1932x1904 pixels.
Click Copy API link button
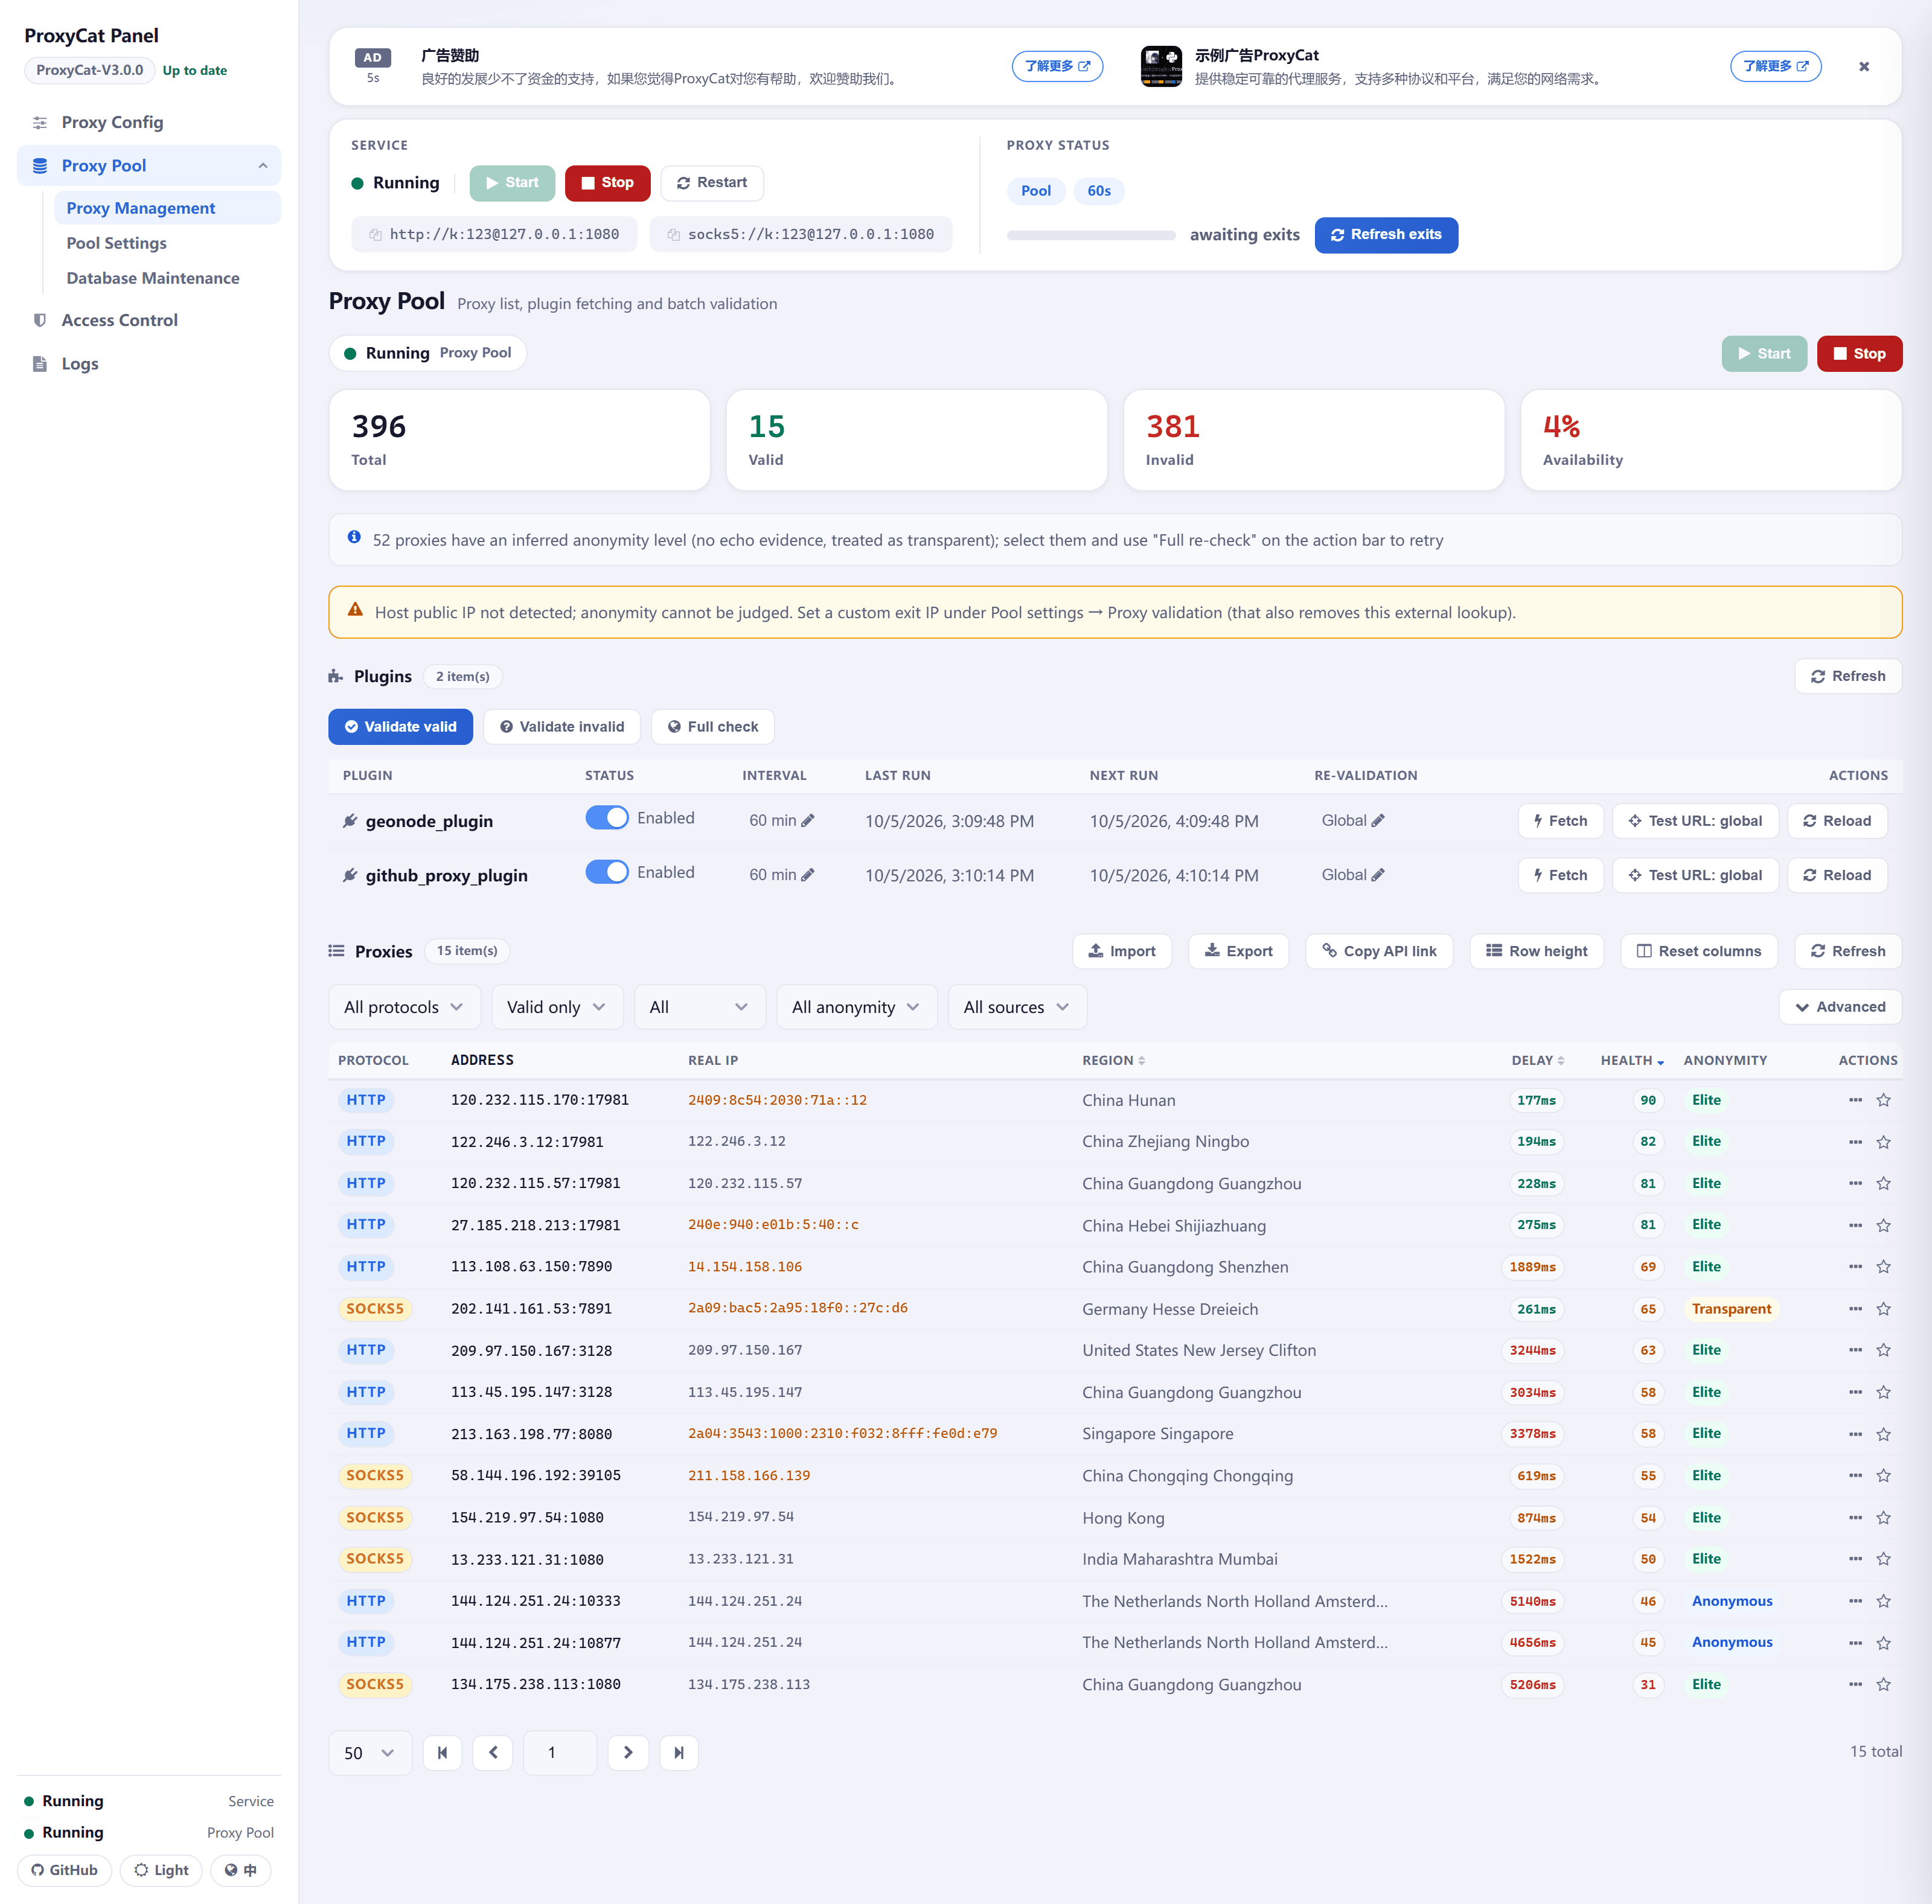tap(1379, 951)
